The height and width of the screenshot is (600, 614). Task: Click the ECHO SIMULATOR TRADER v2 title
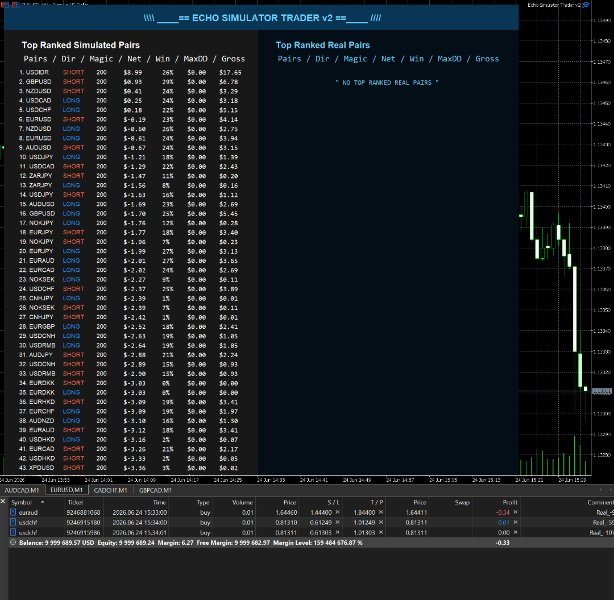point(262,18)
